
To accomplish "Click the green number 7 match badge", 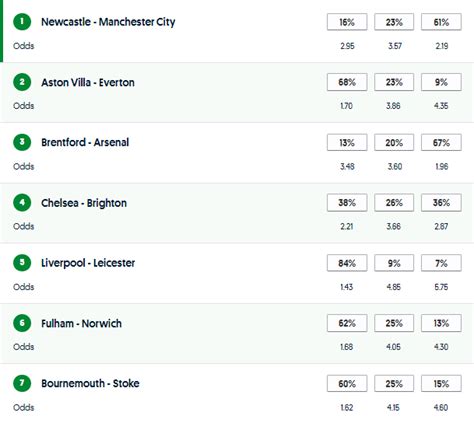I will click(22, 383).
